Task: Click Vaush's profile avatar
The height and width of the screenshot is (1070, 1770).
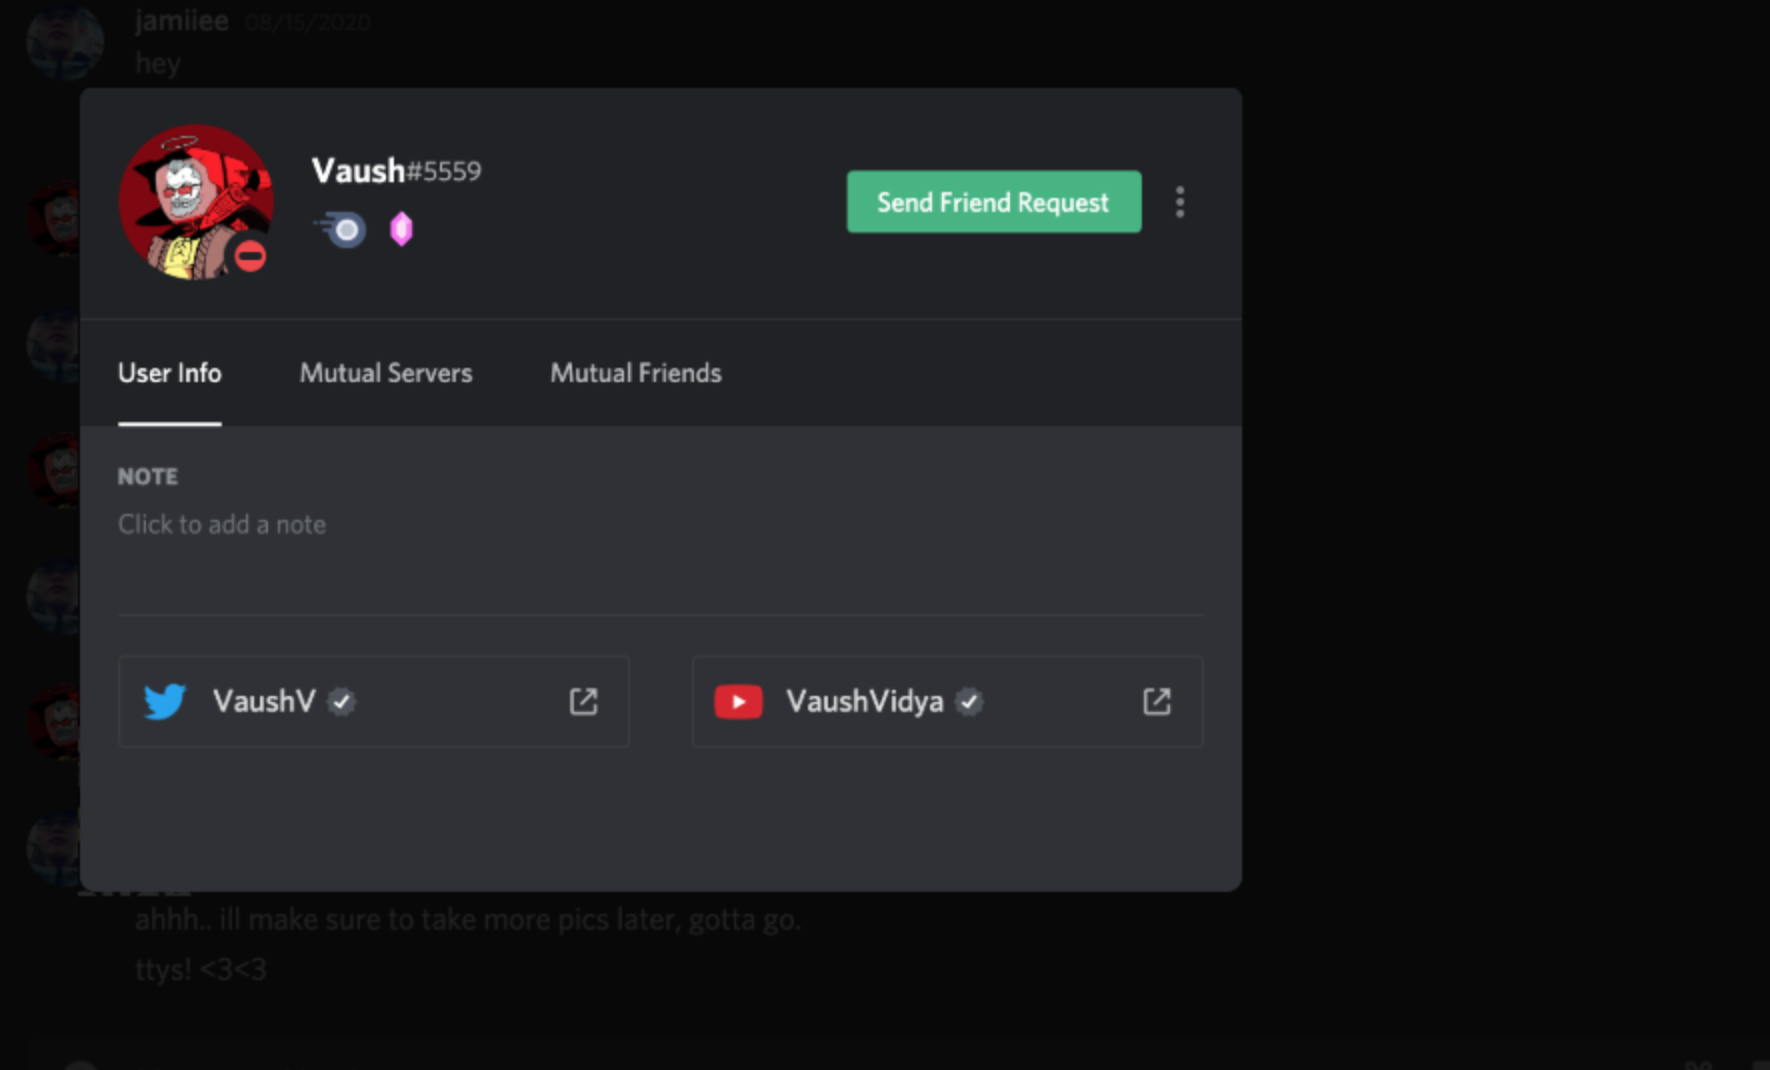Action: coord(196,202)
